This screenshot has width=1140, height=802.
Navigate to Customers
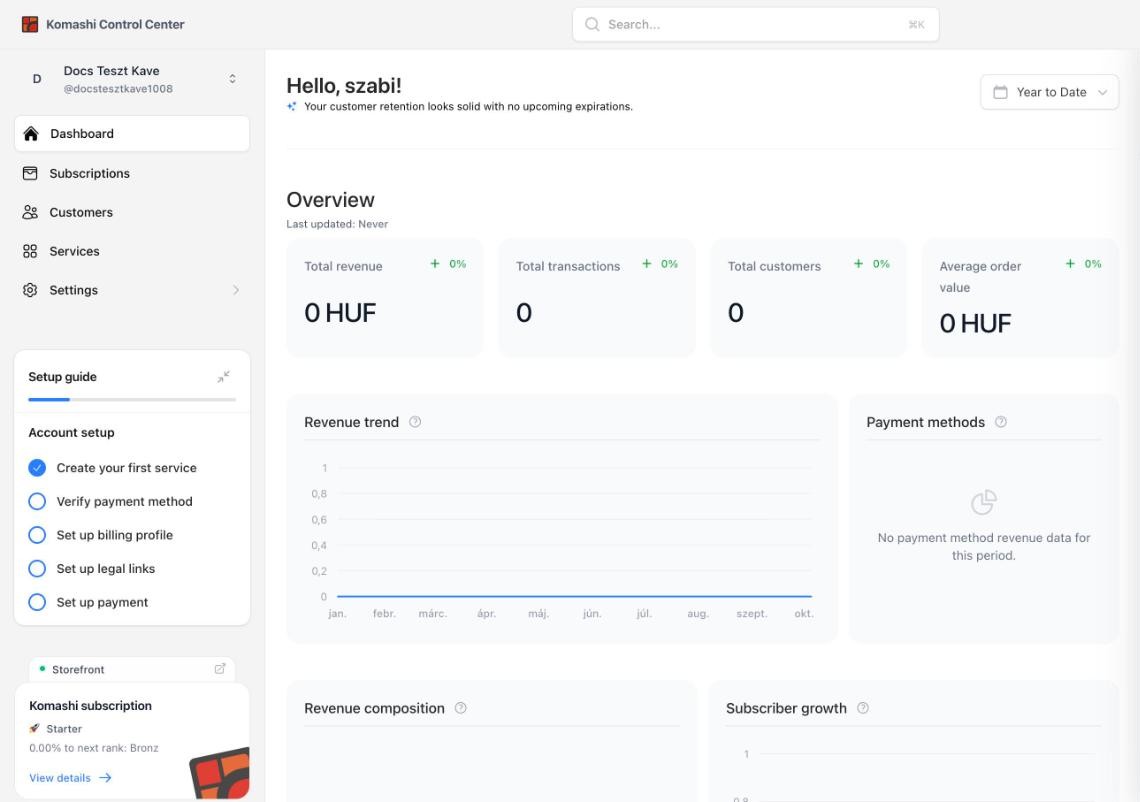point(132,212)
